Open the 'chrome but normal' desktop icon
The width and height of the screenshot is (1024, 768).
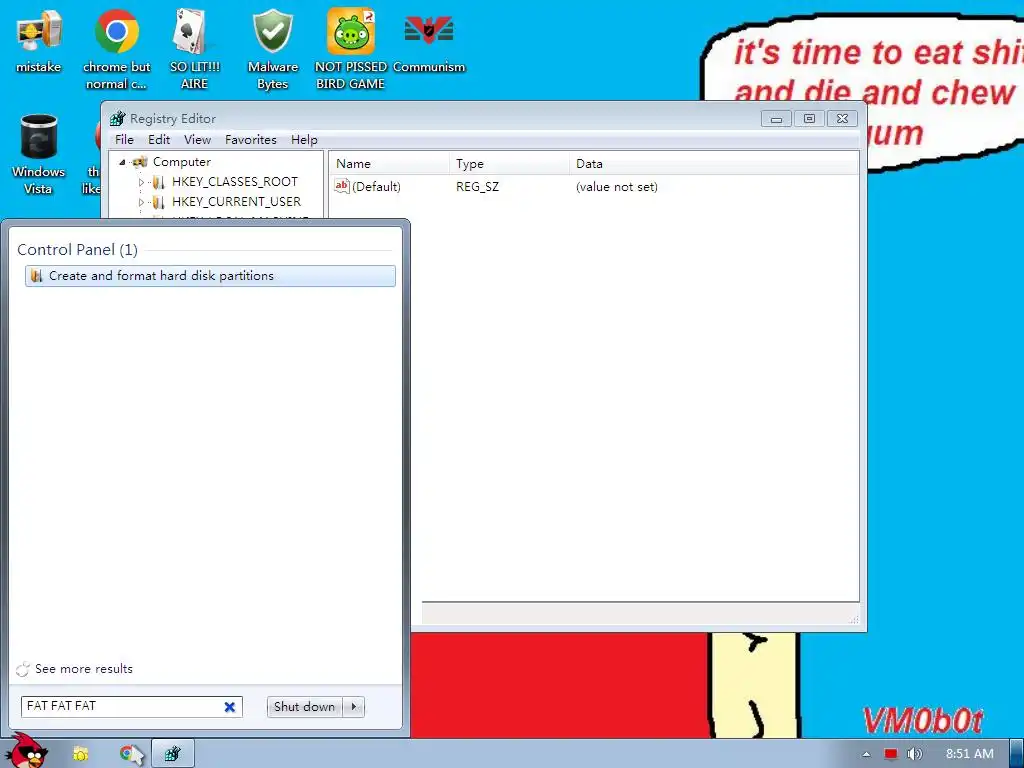click(116, 50)
